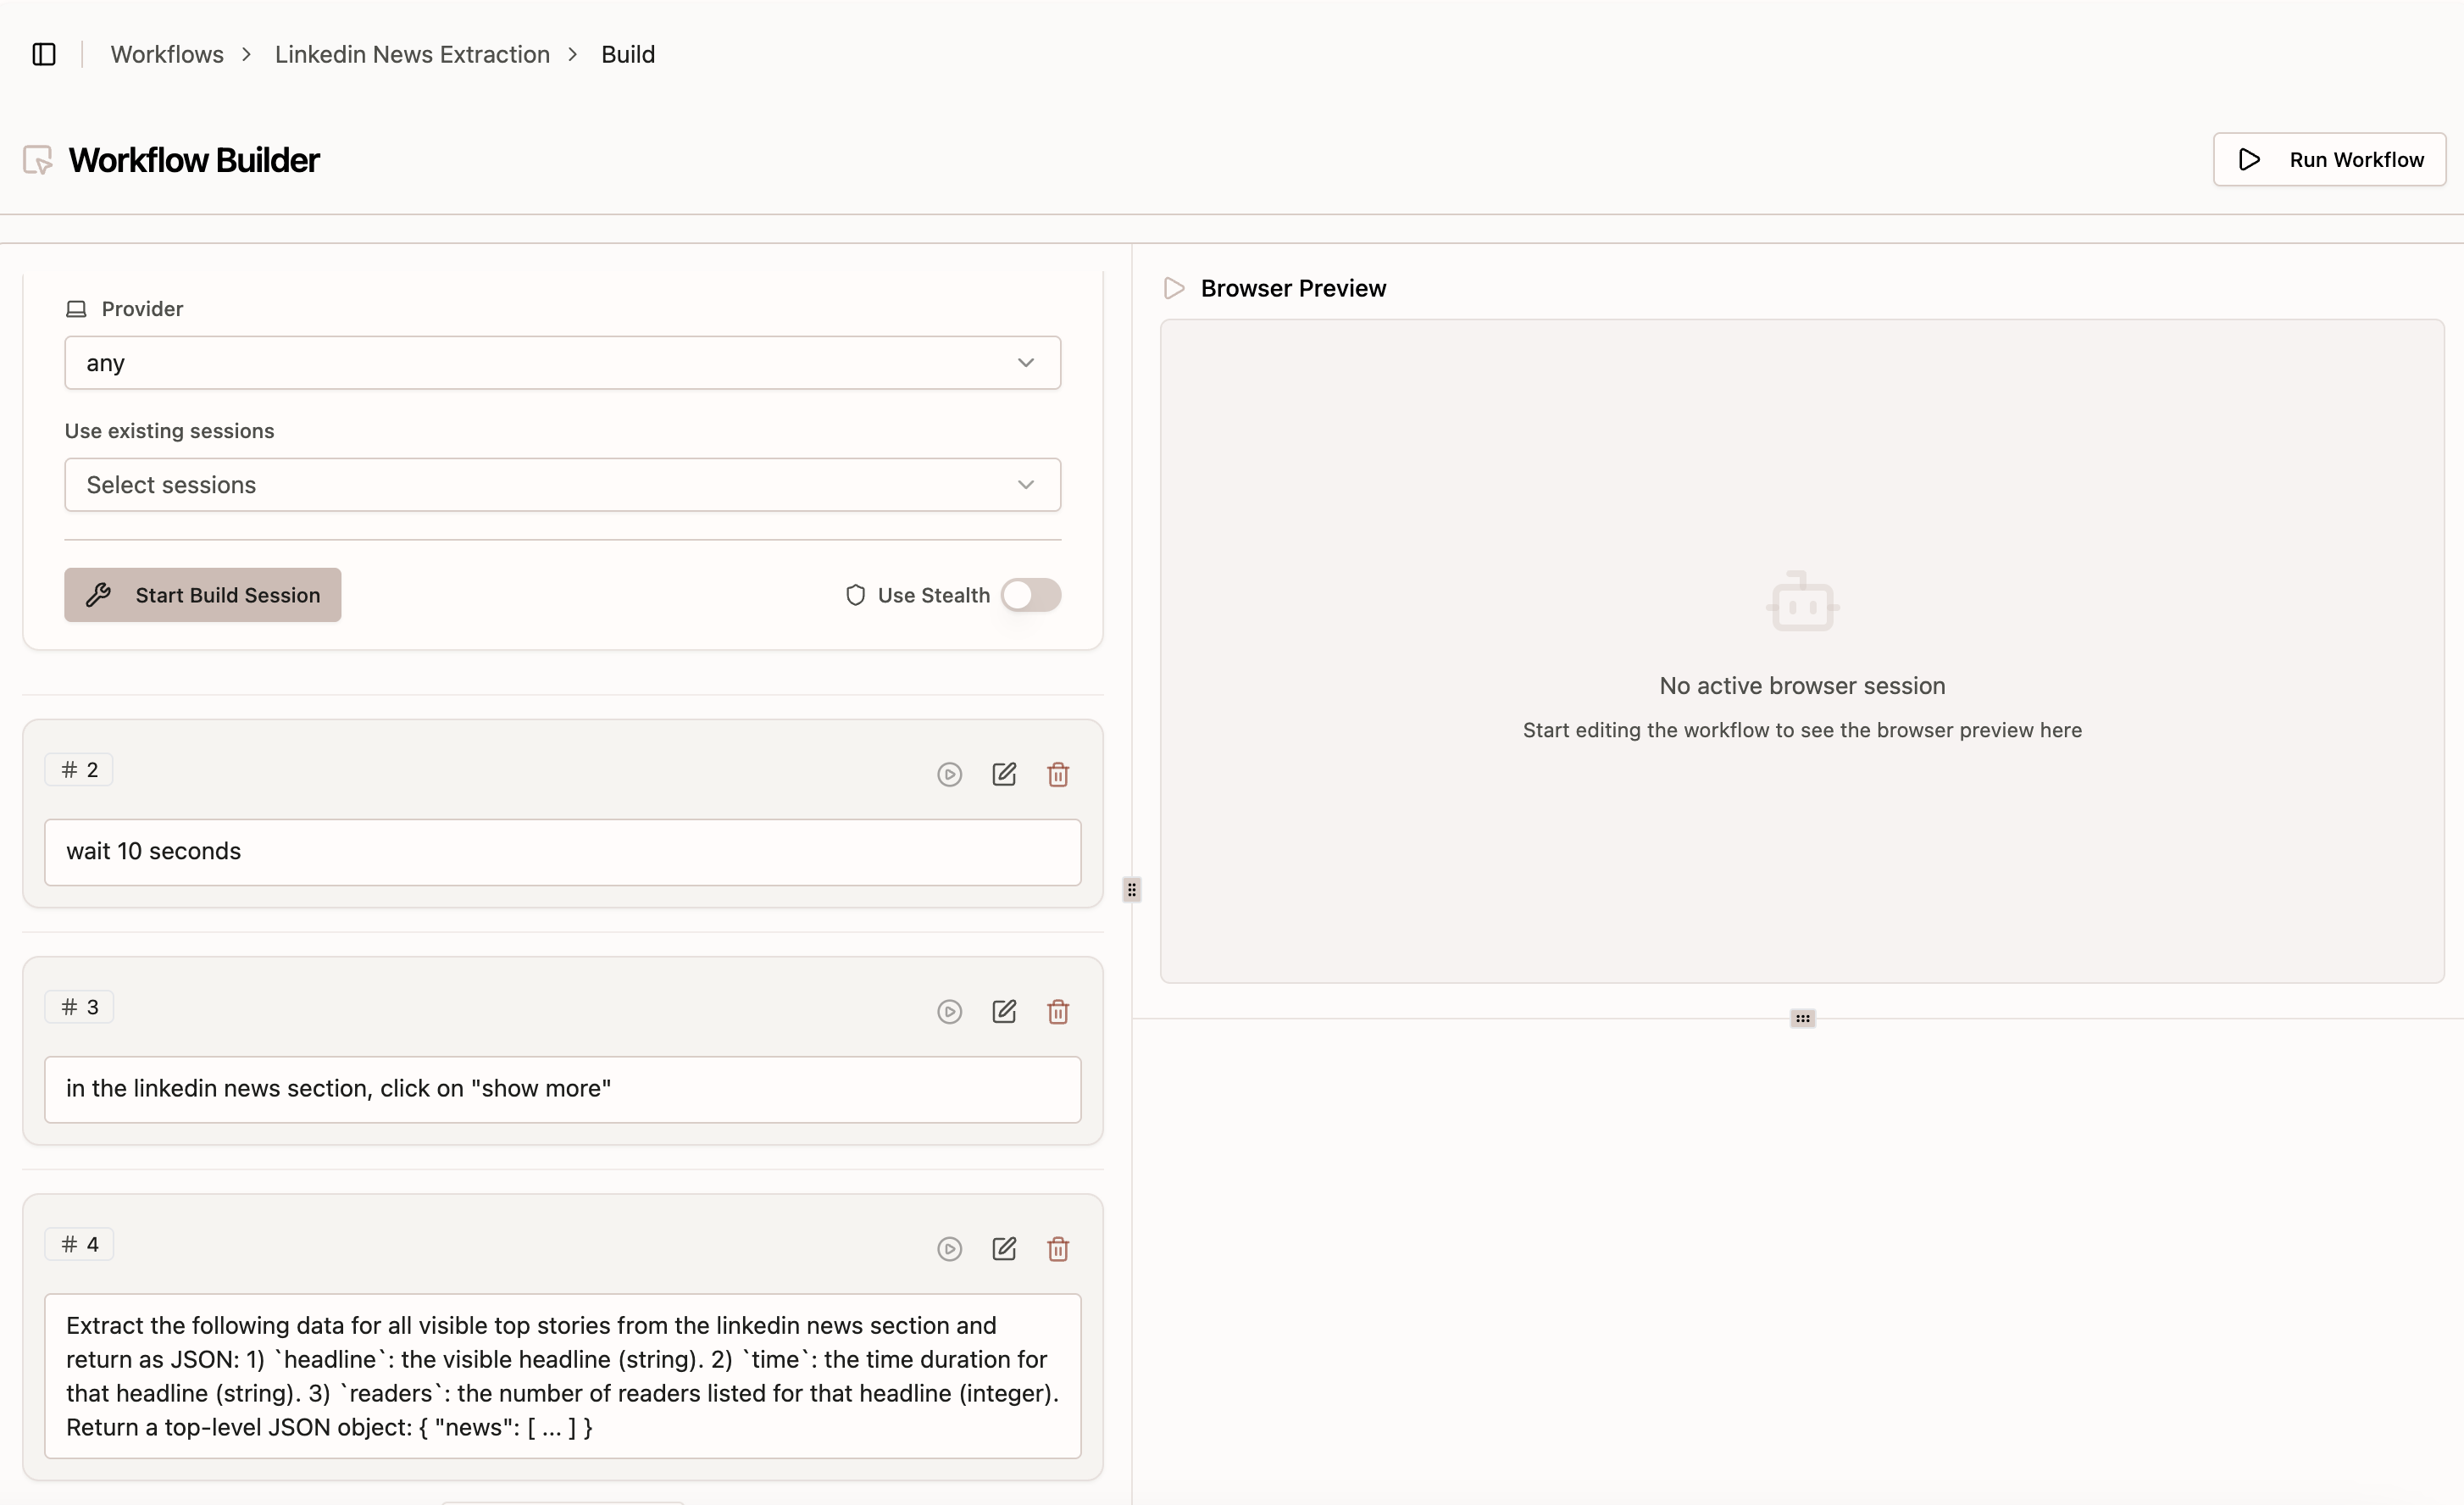Run step #2 play icon

coord(949,775)
